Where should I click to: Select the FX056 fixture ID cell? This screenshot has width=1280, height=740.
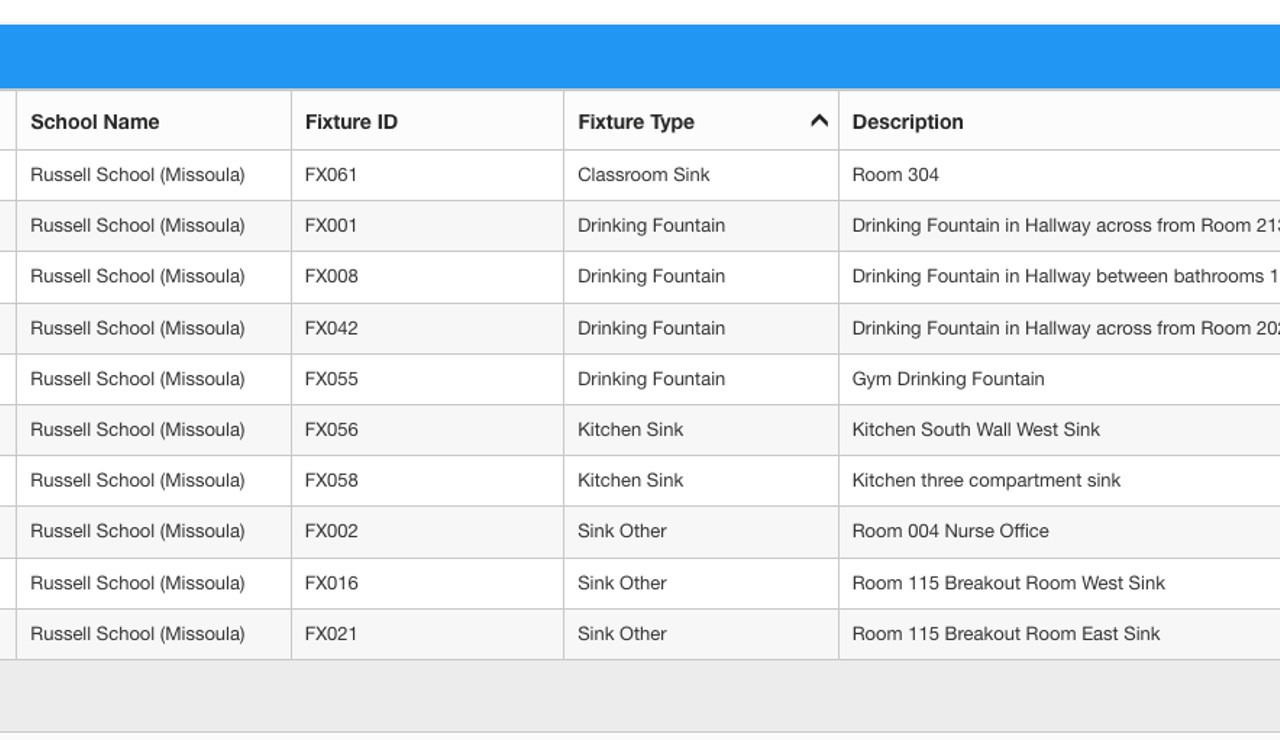(331, 430)
